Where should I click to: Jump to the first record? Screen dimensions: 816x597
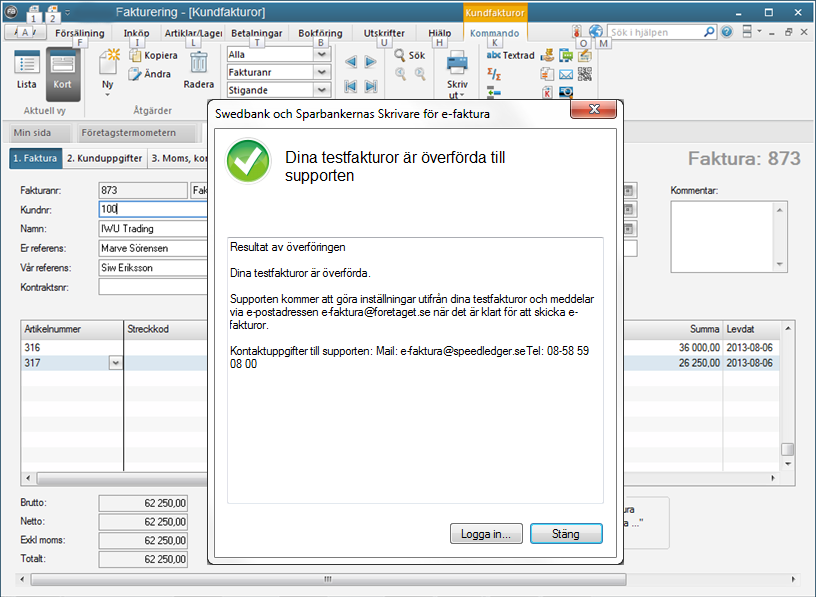(x=351, y=86)
